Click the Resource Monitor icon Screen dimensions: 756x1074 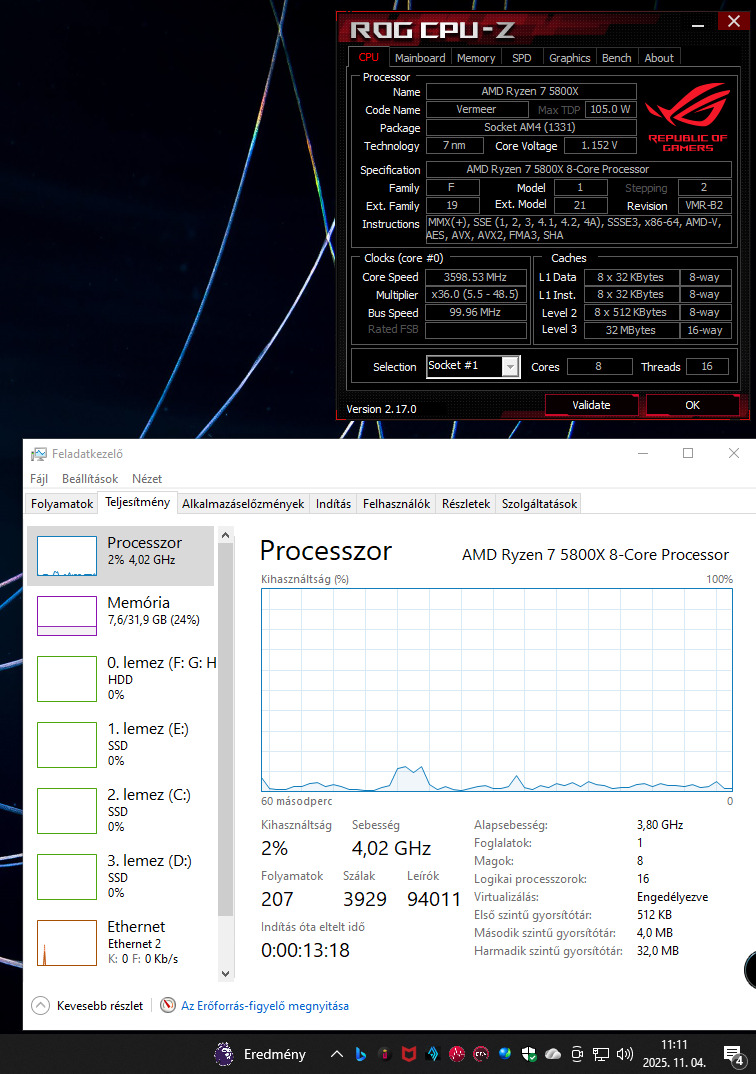click(168, 1005)
